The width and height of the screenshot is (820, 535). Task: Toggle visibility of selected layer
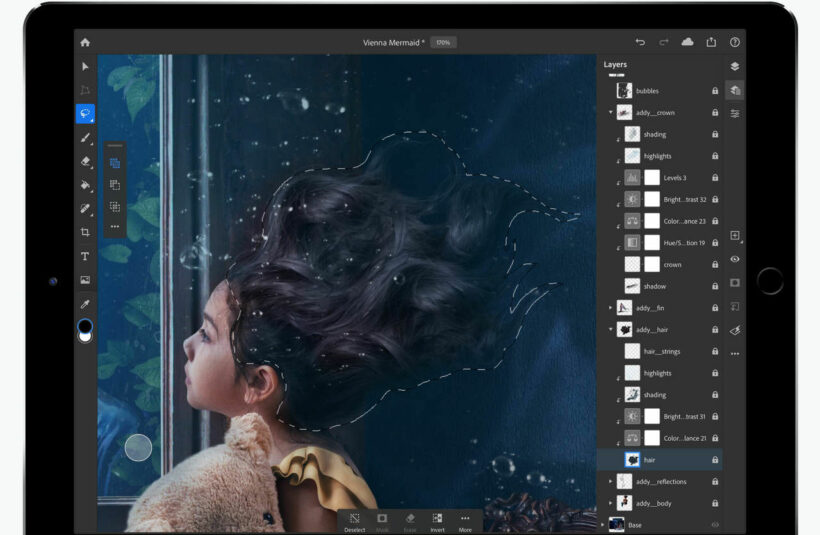point(735,259)
